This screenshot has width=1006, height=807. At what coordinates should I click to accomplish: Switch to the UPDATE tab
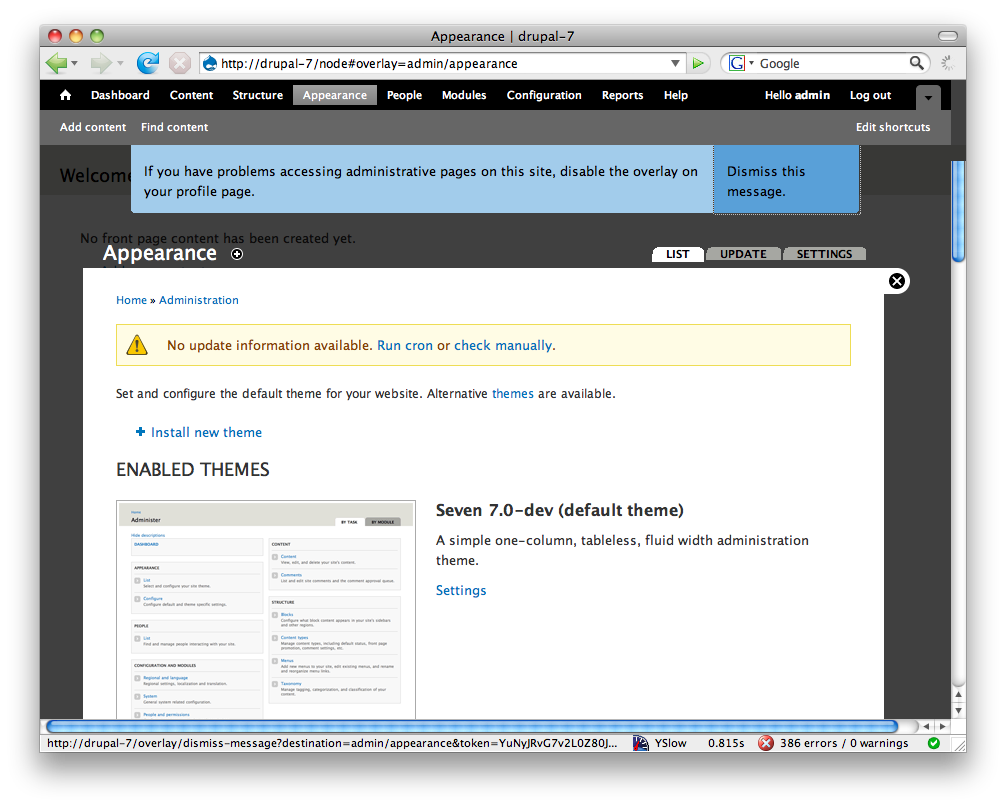coord(743,254)
